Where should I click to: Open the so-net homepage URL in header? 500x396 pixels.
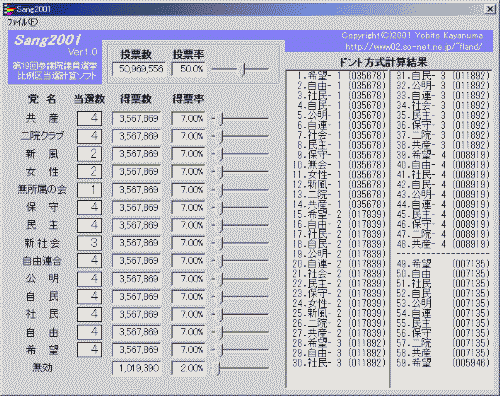pyautogui.click(x=413, y=47)
